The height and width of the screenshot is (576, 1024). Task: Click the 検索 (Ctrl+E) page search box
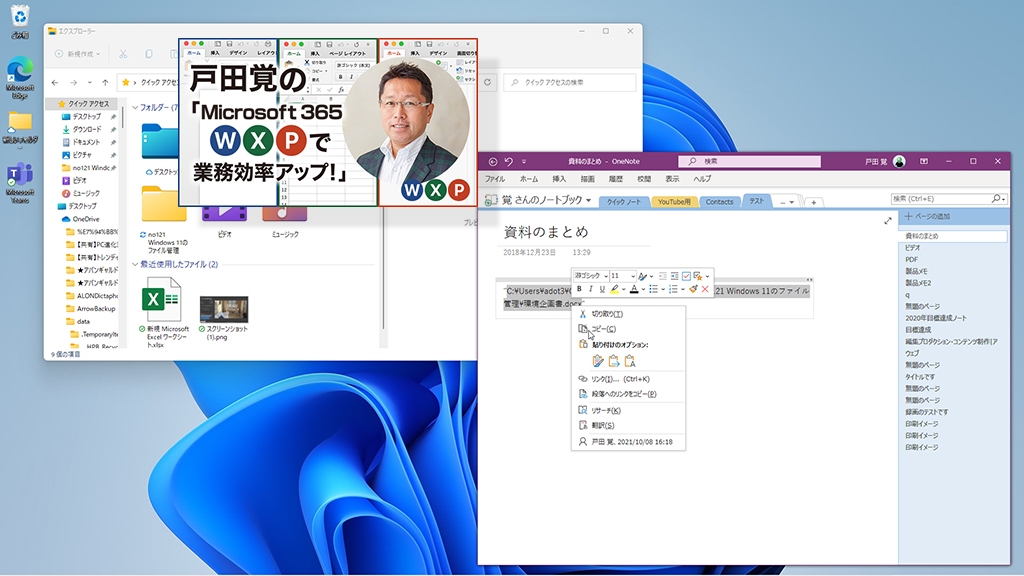pyautogui.click(x=948, y=199)
